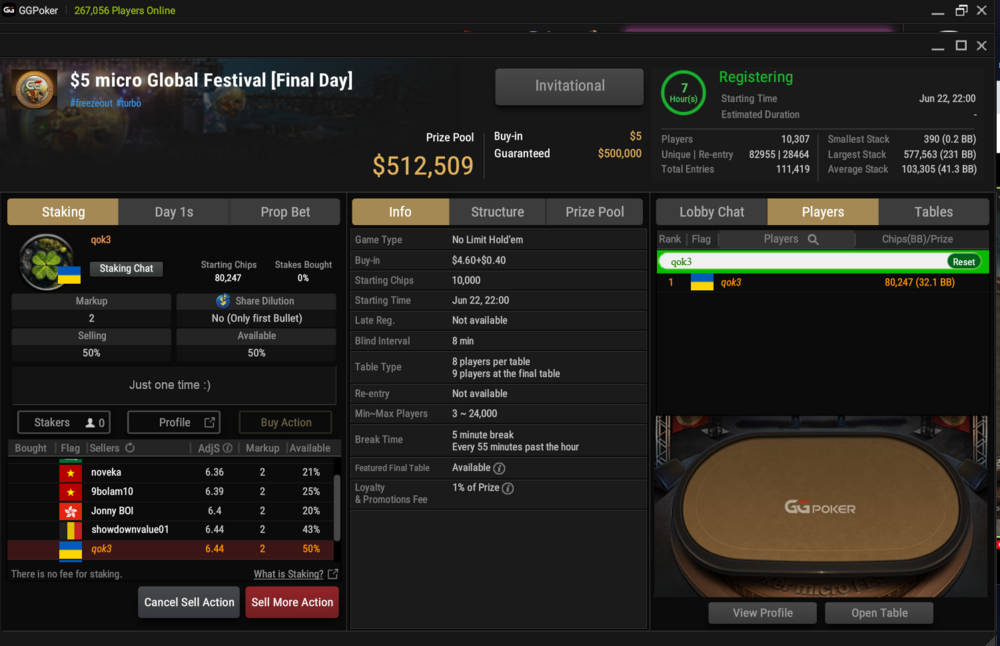Click the What is Staking link
The height and width of the screenshot is (646, 1000).
pyautogui.click(x=288, y=574)
